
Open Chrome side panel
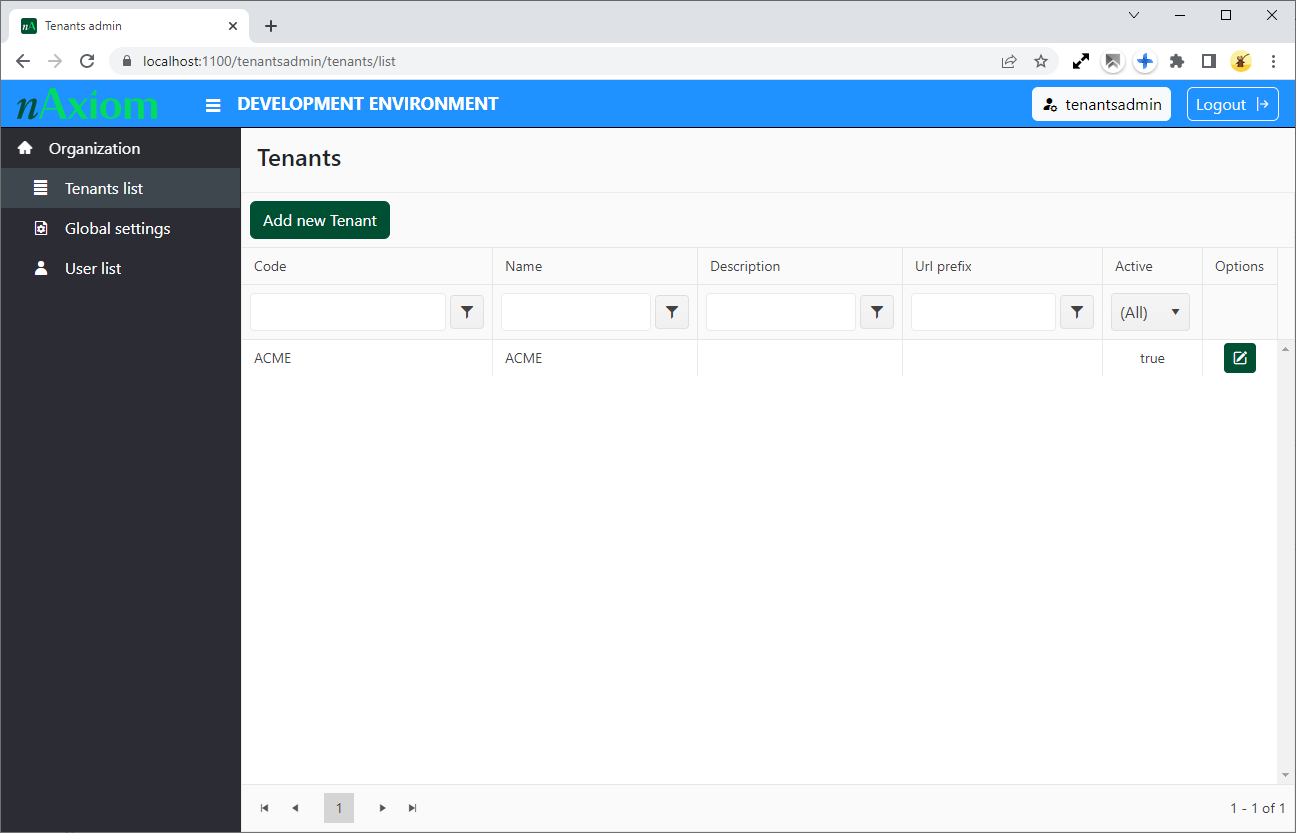pos(1209,61)
